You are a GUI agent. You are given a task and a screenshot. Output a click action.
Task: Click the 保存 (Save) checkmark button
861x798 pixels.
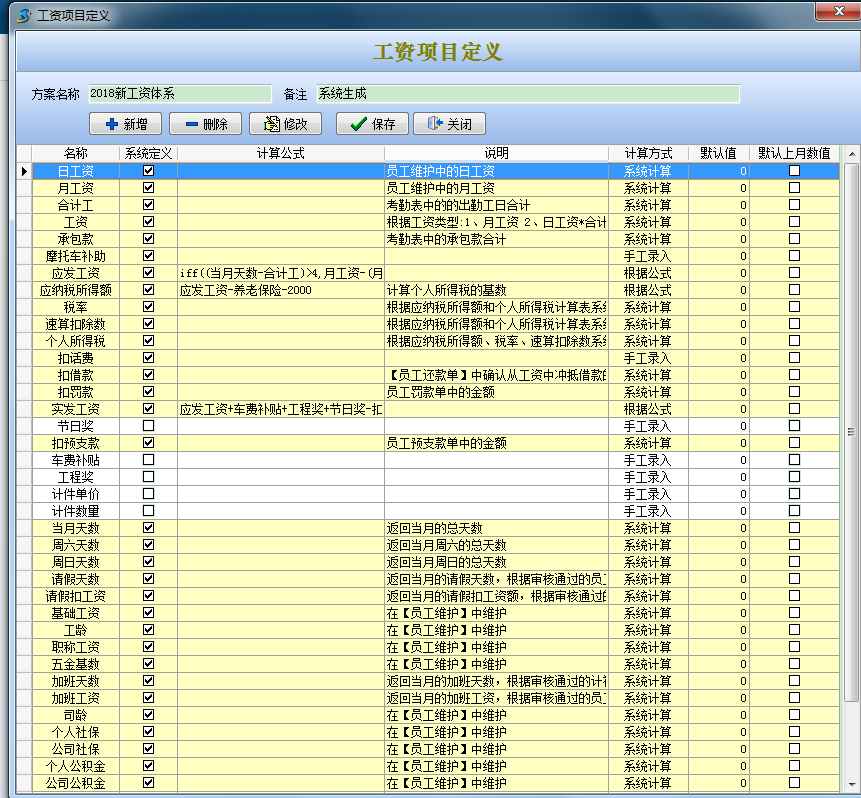[372, 124]
